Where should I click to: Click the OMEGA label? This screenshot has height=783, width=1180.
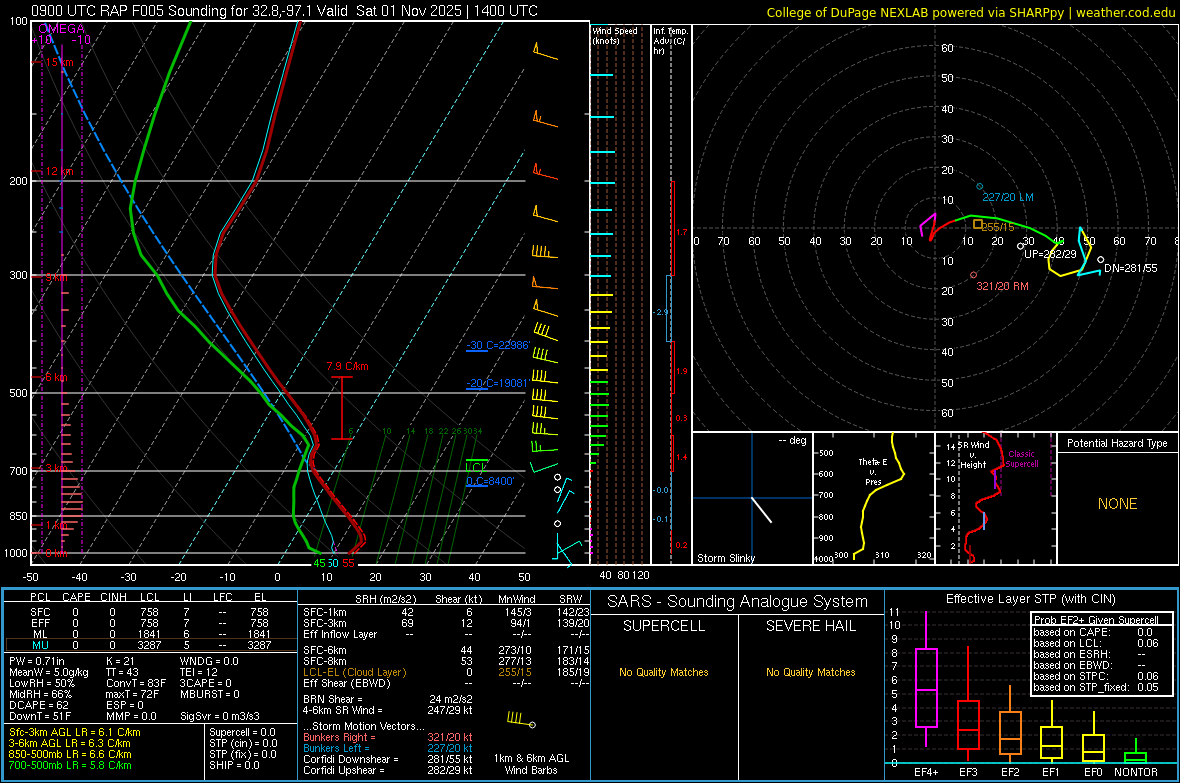[x=62, y=29]
